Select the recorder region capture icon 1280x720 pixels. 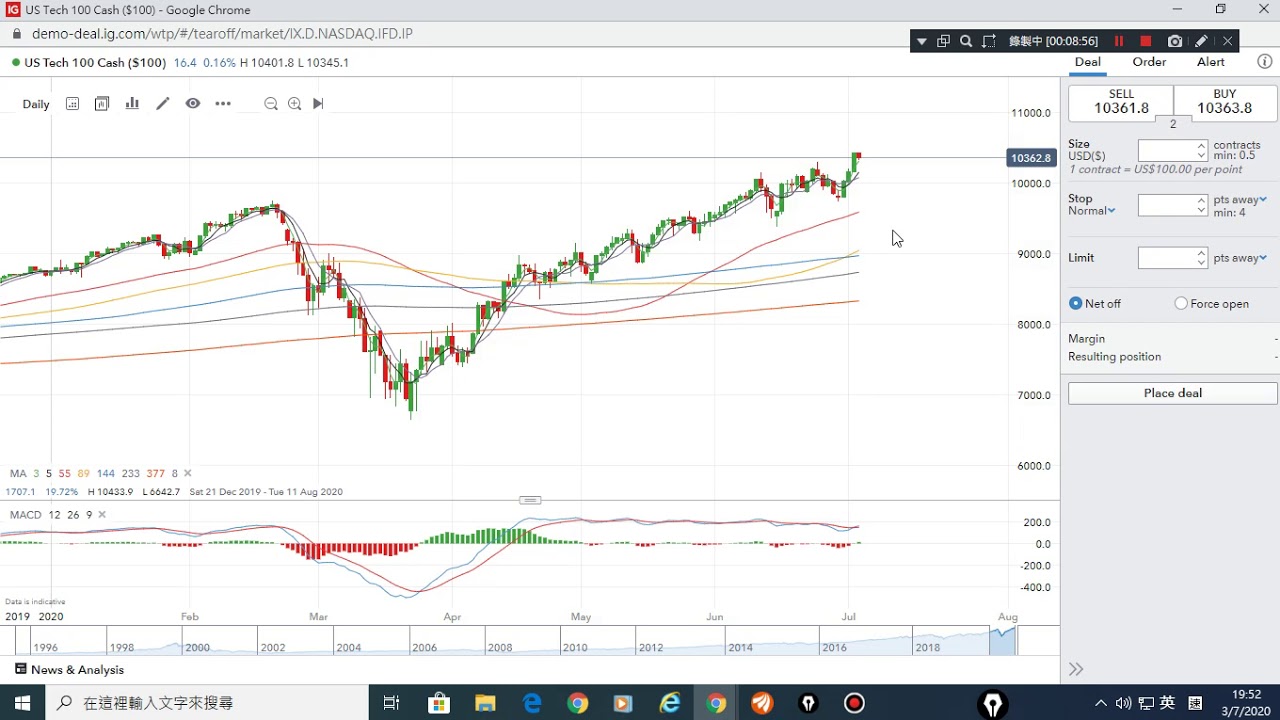pos(989,41)
